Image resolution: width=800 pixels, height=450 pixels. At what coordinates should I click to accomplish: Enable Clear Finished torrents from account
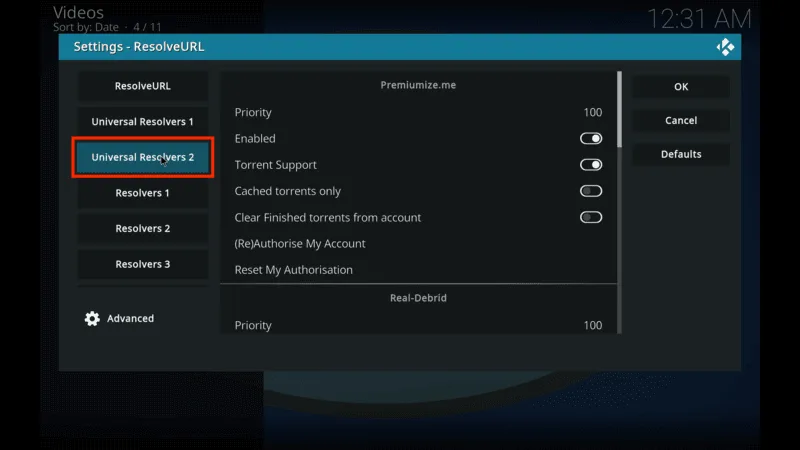coord(591,217)
